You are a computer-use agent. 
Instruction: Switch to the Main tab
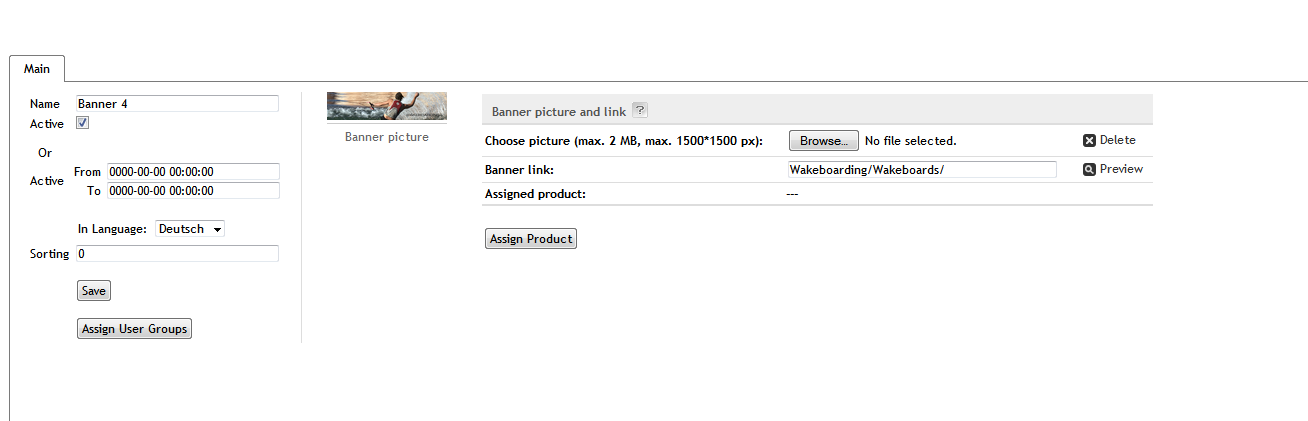(37, 69)
